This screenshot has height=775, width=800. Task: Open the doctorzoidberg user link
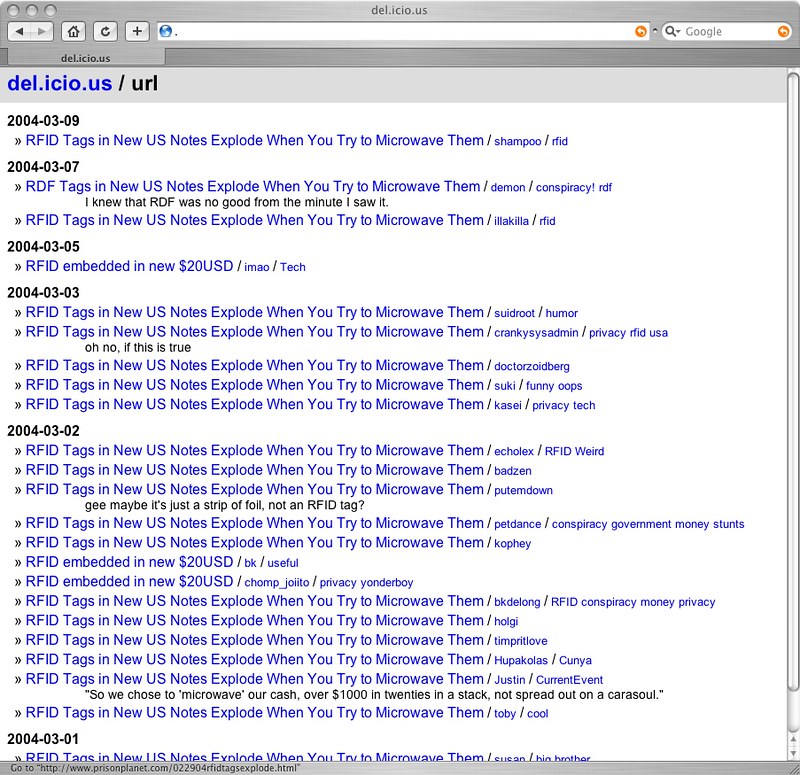[532, 366]
